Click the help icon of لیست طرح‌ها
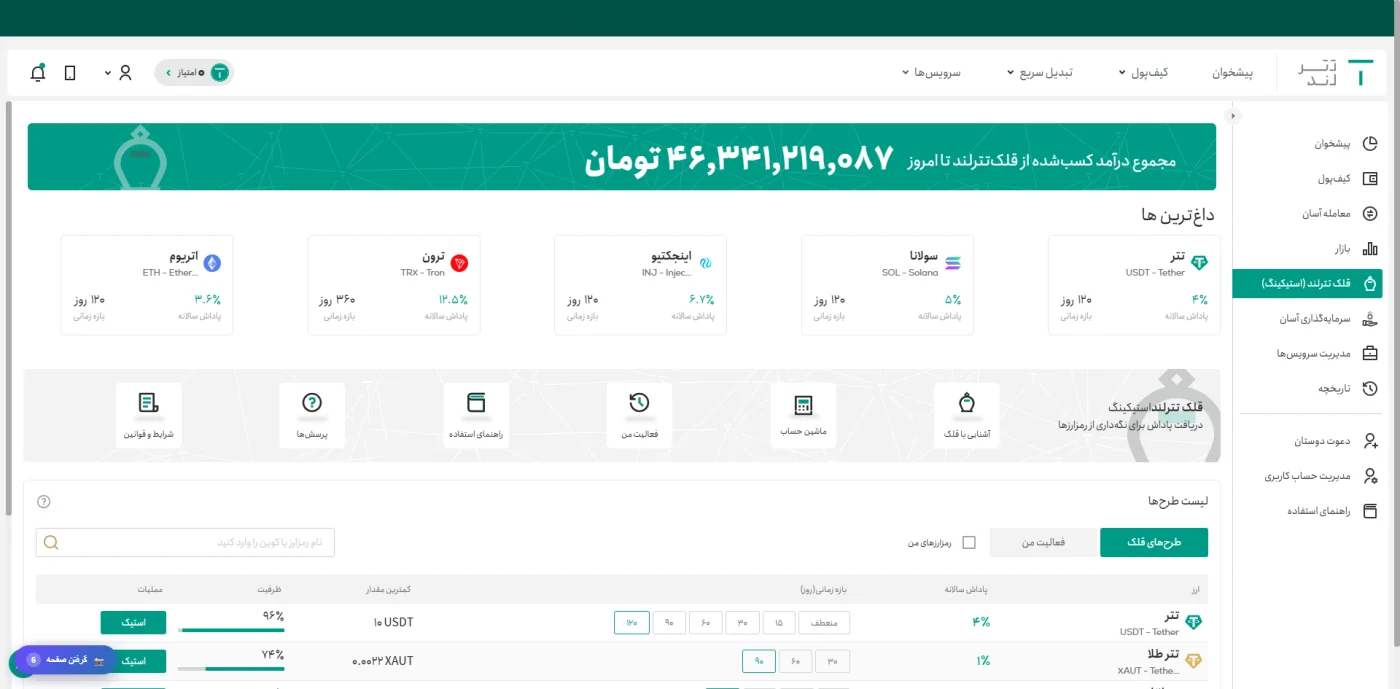Viewport: 1400px width, 689px height. click(x=43, y=502)
